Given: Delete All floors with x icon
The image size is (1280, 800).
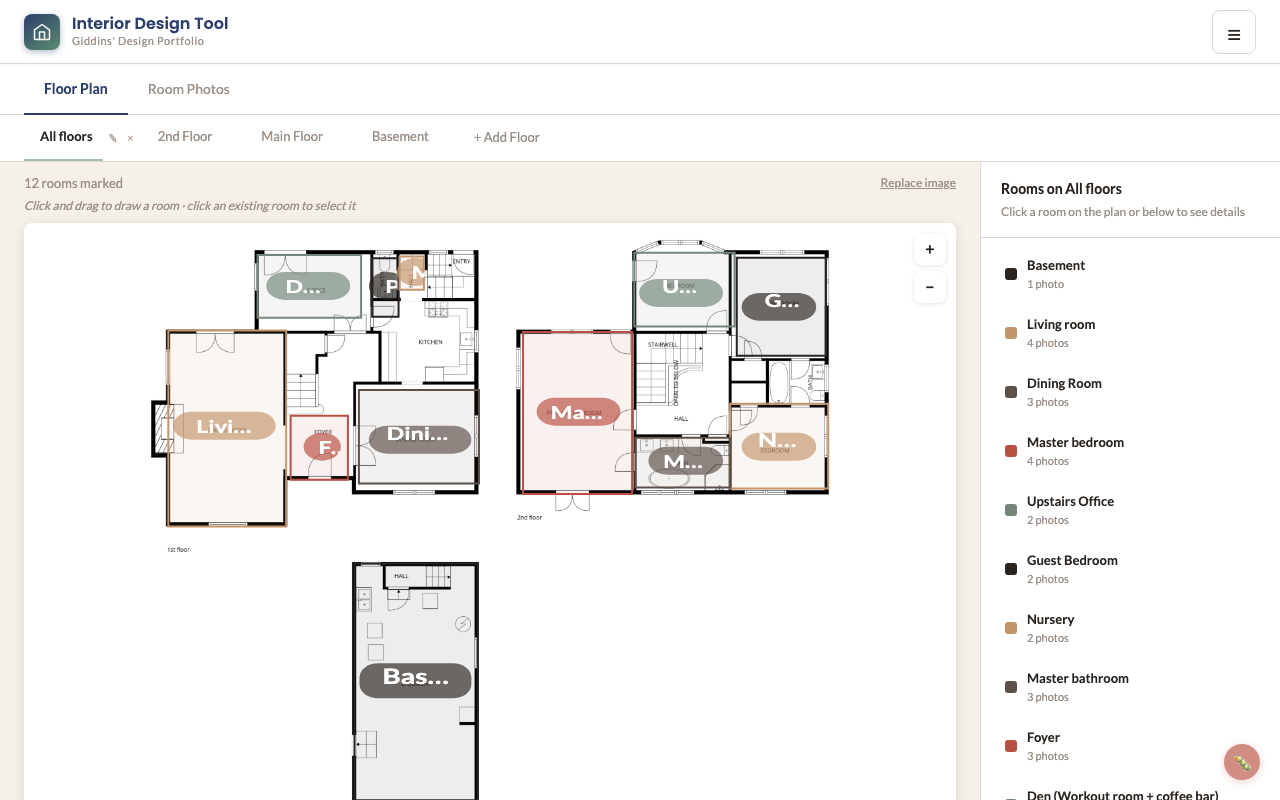Looking at the screenshot, I should [x=130, y=138].
